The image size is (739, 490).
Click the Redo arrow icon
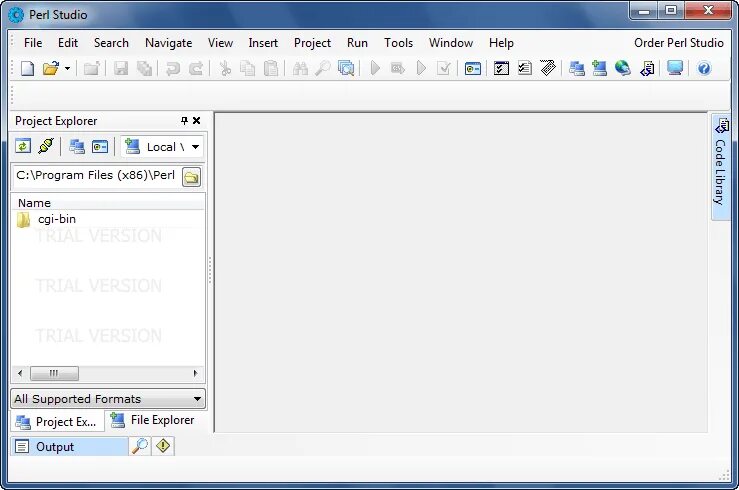[196, 68]
